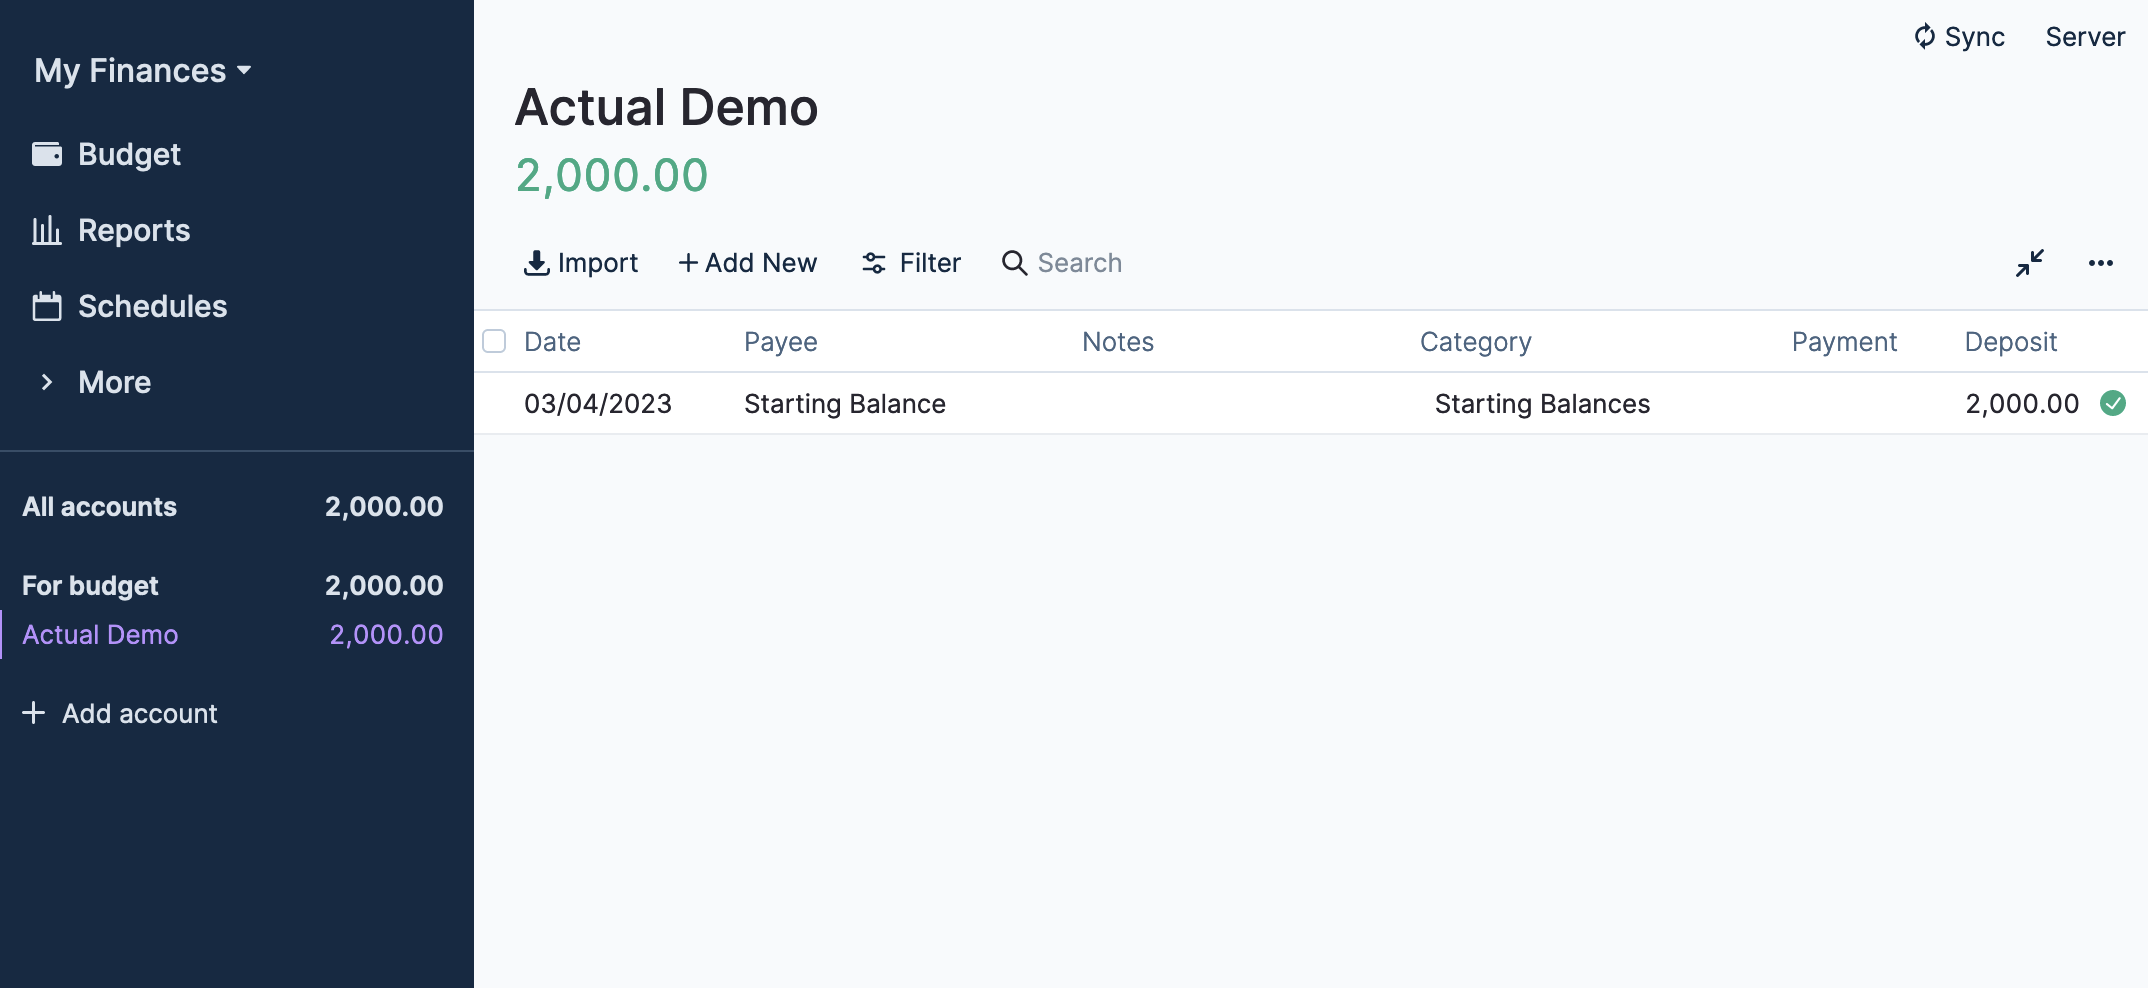Click the Sync refresh icon
The width and height of the screenshot is (2148, 988).
[x=1924, y=37]
